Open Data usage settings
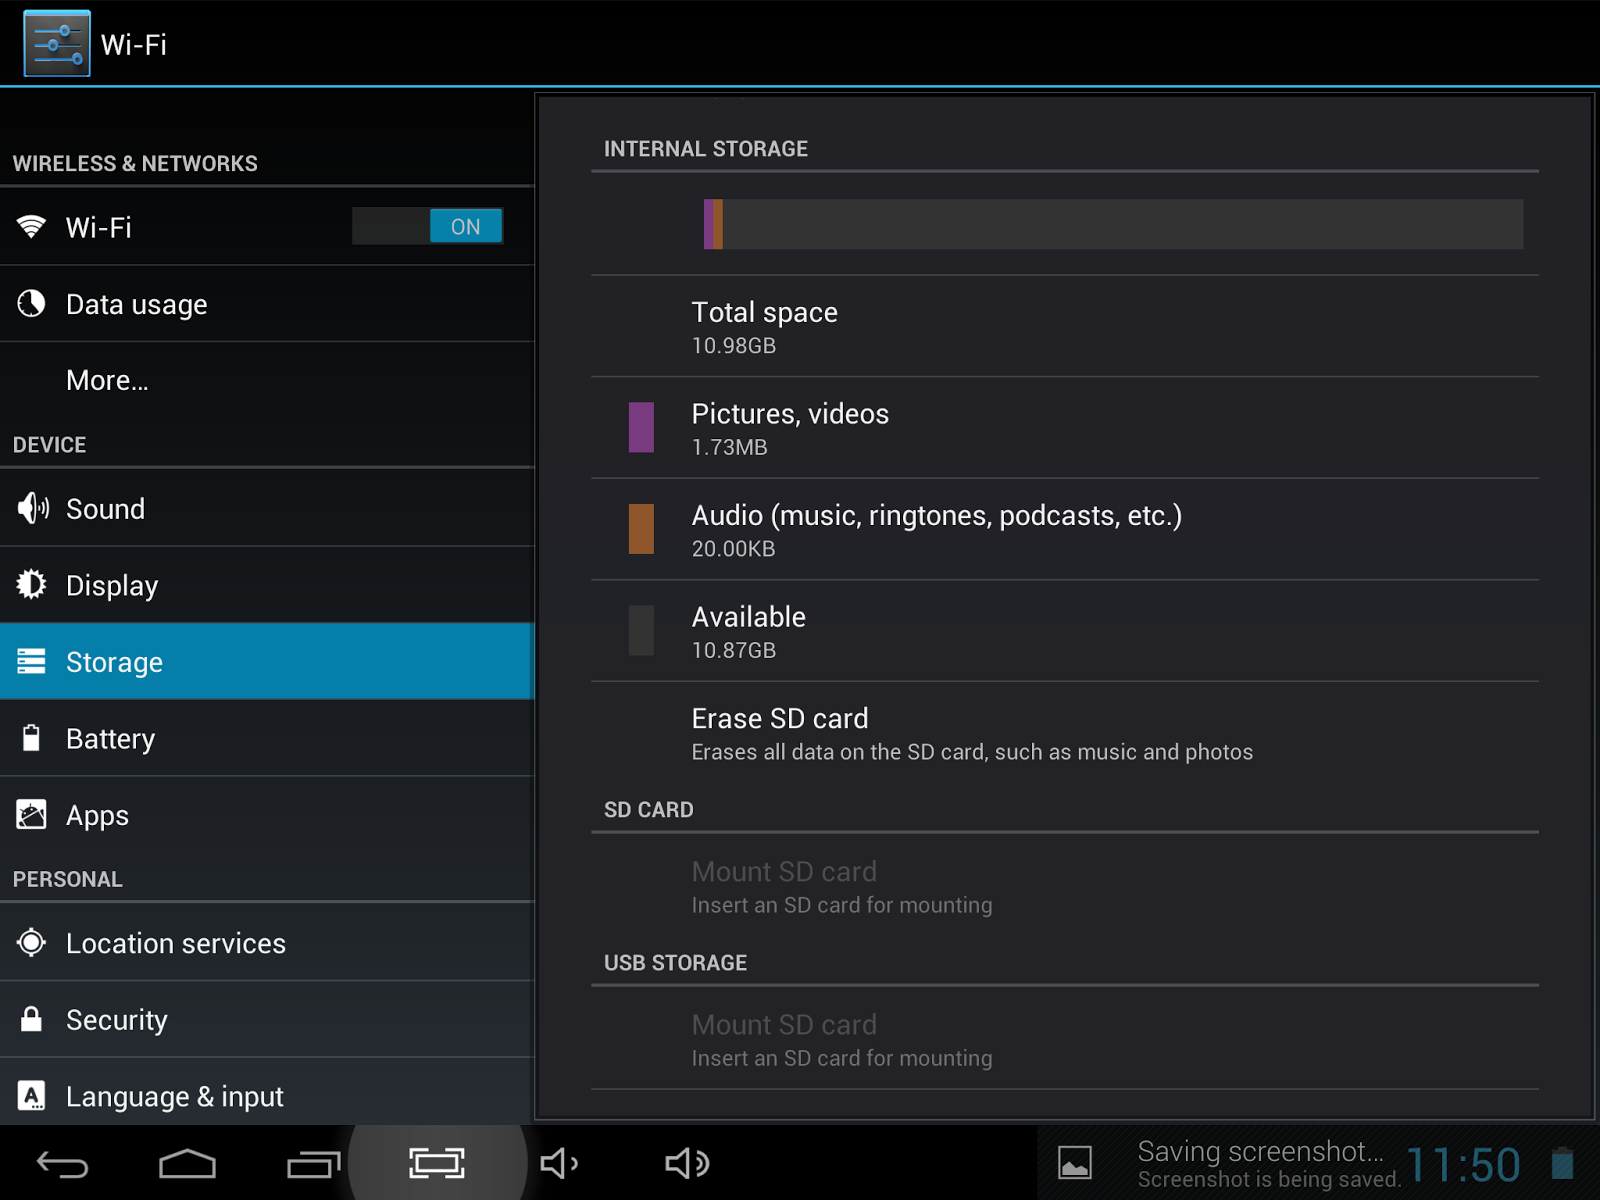This screenshot has width=1600, height=1200. (x=267, y=304)
